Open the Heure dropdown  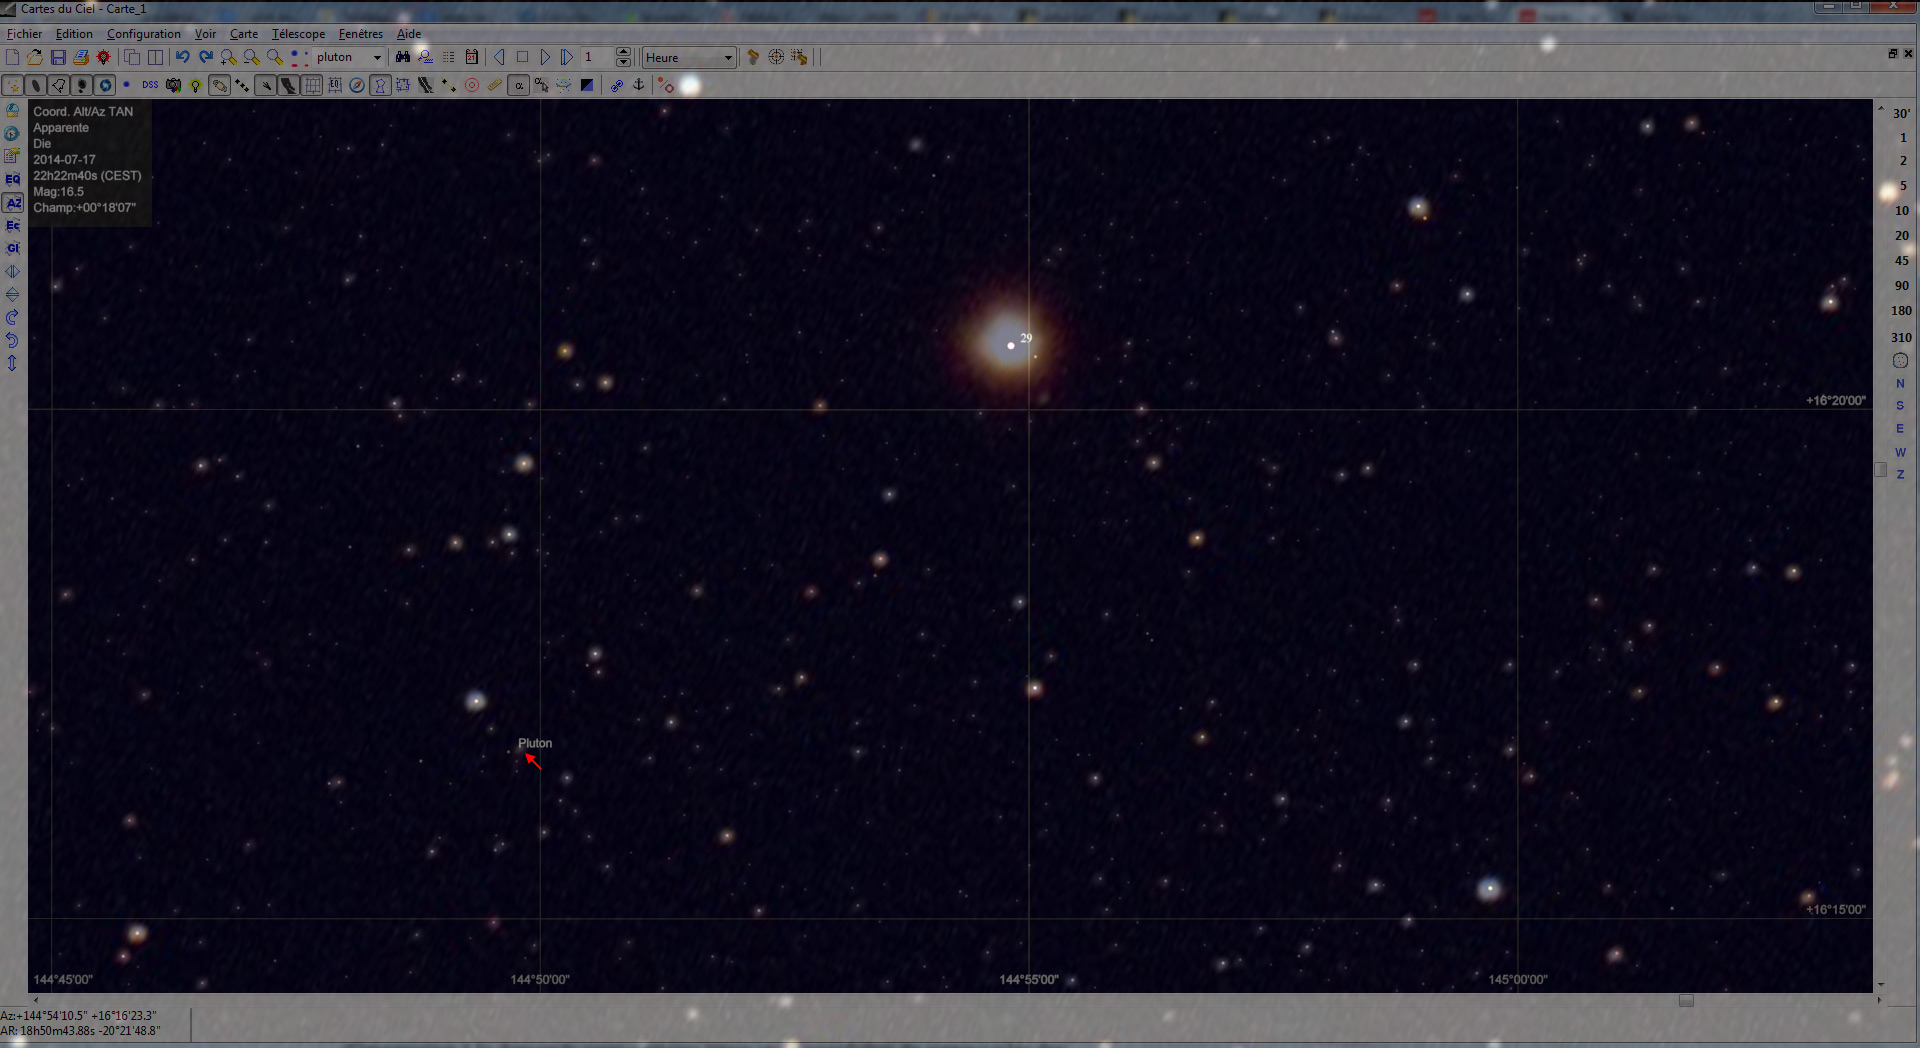pos(728,57)
